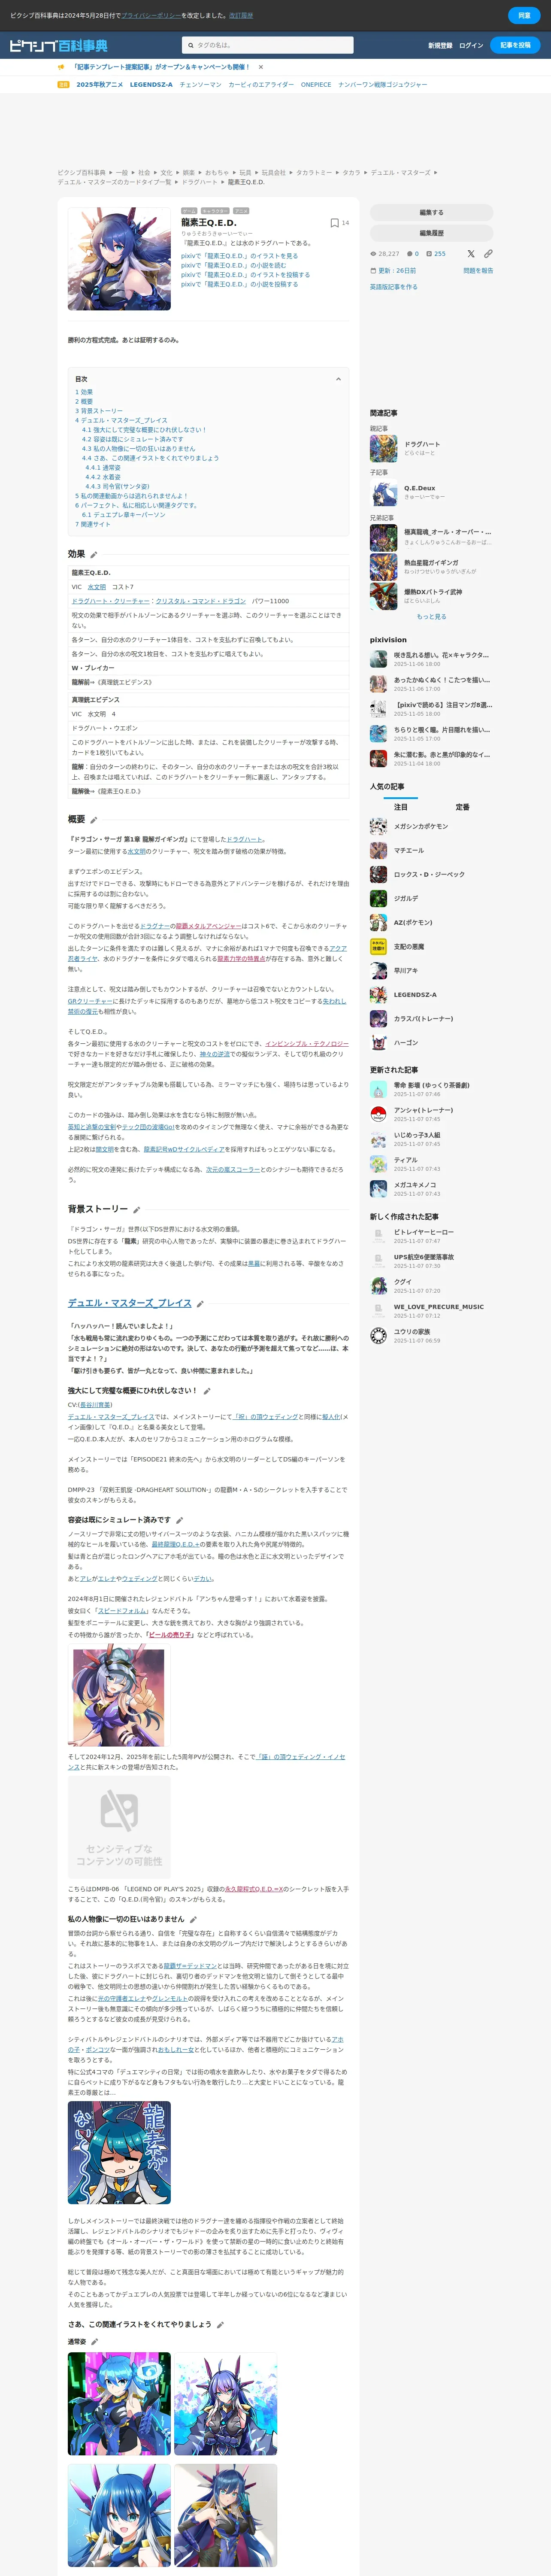Jump to 4.4.2 水着姿 in contents
Viewport: 551px width, 2576px height.
point(103,477)
